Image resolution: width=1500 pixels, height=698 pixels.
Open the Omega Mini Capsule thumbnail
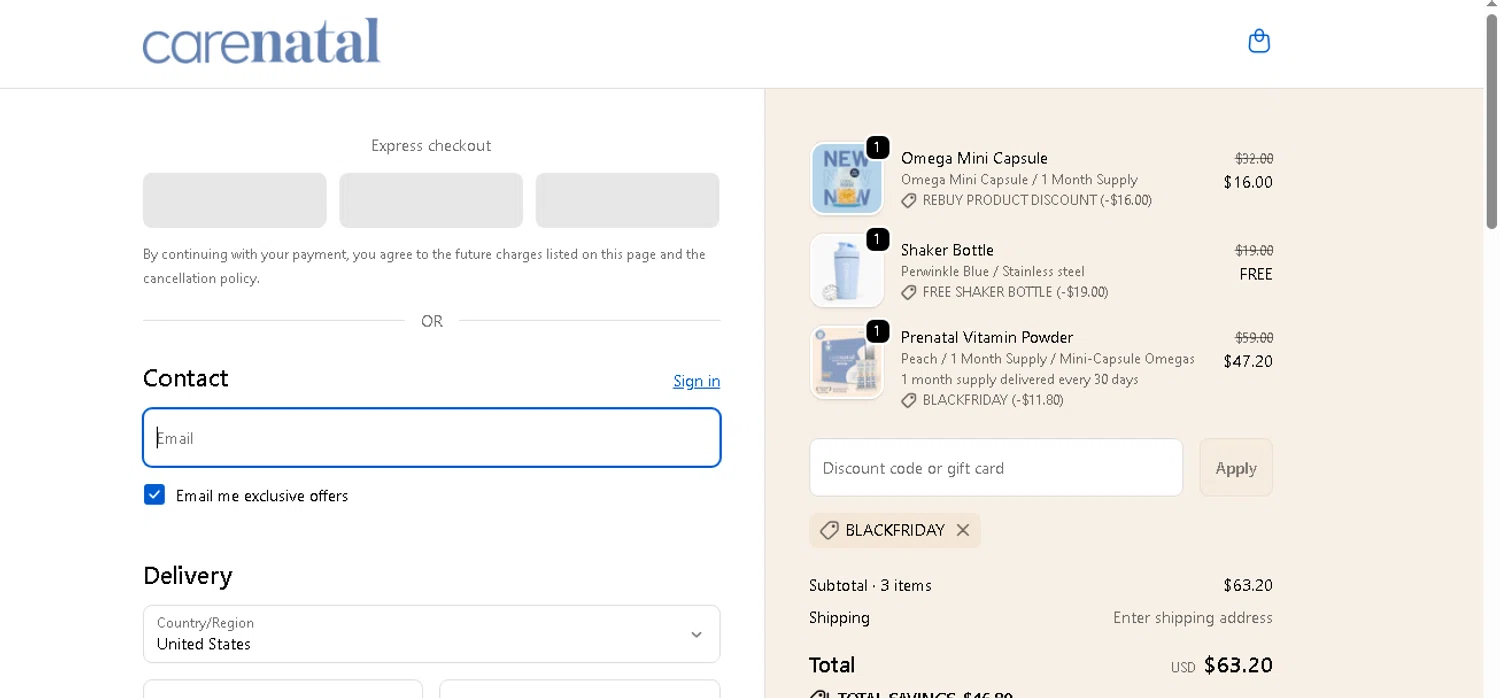pyautogui.click(x=847, y=179)
